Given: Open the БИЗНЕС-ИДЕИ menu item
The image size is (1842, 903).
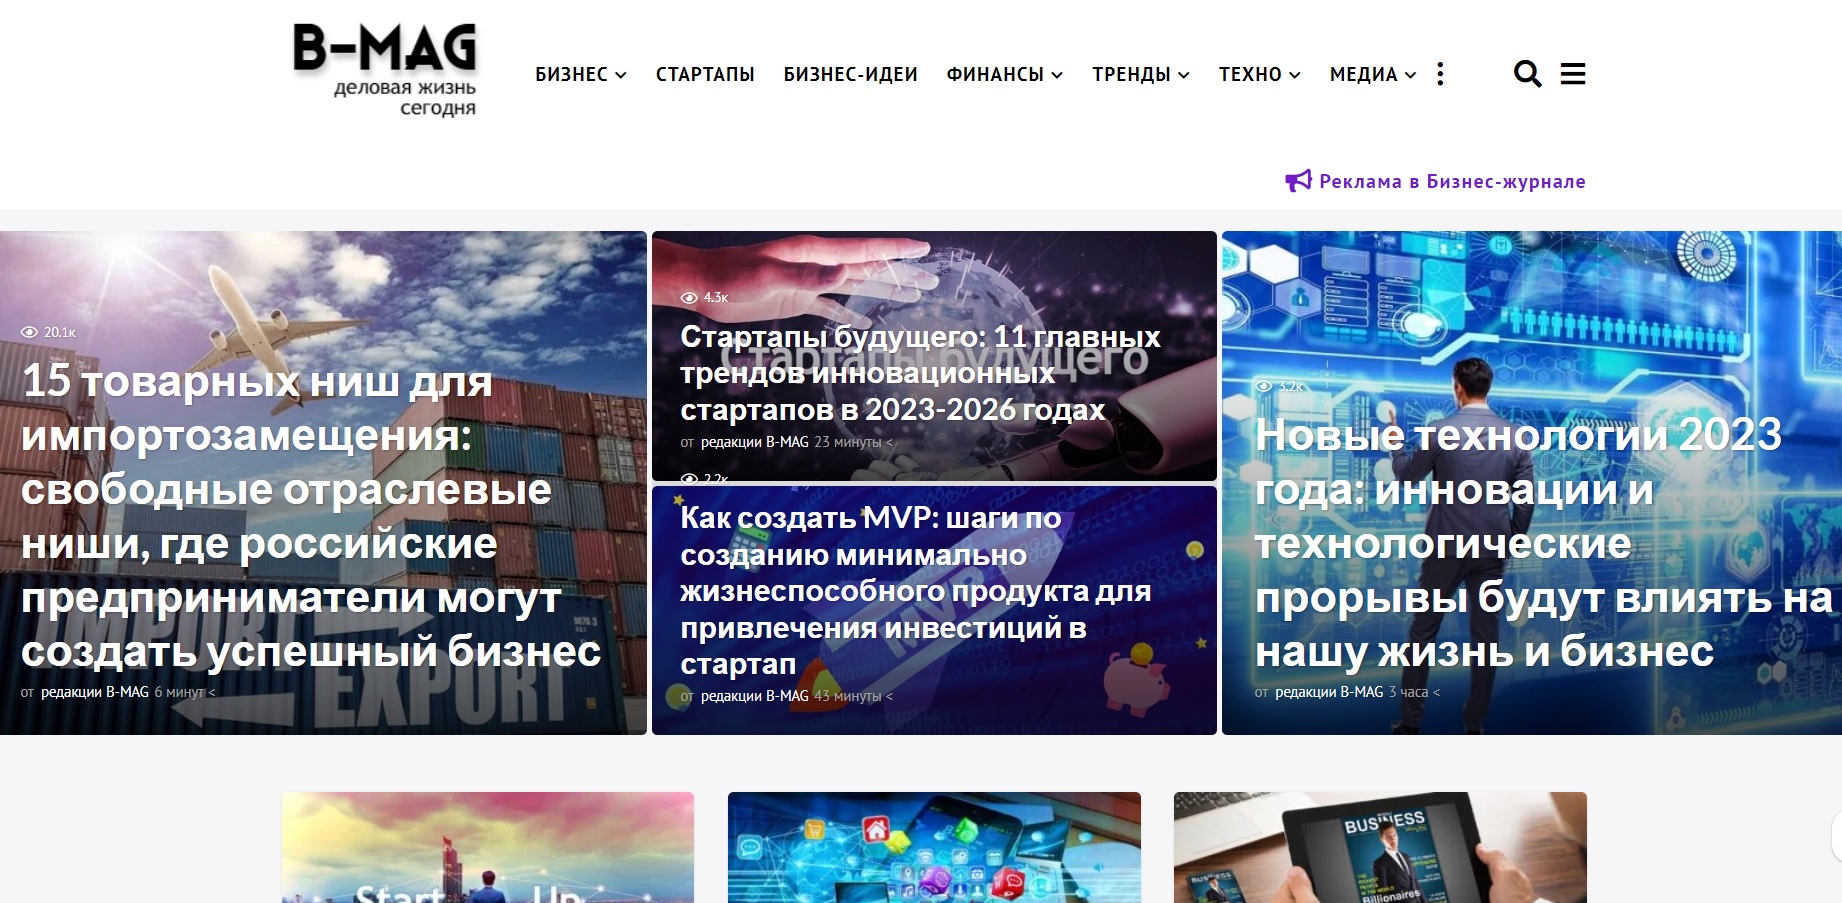Looking at the screenshot, I should tap(851, 75).
